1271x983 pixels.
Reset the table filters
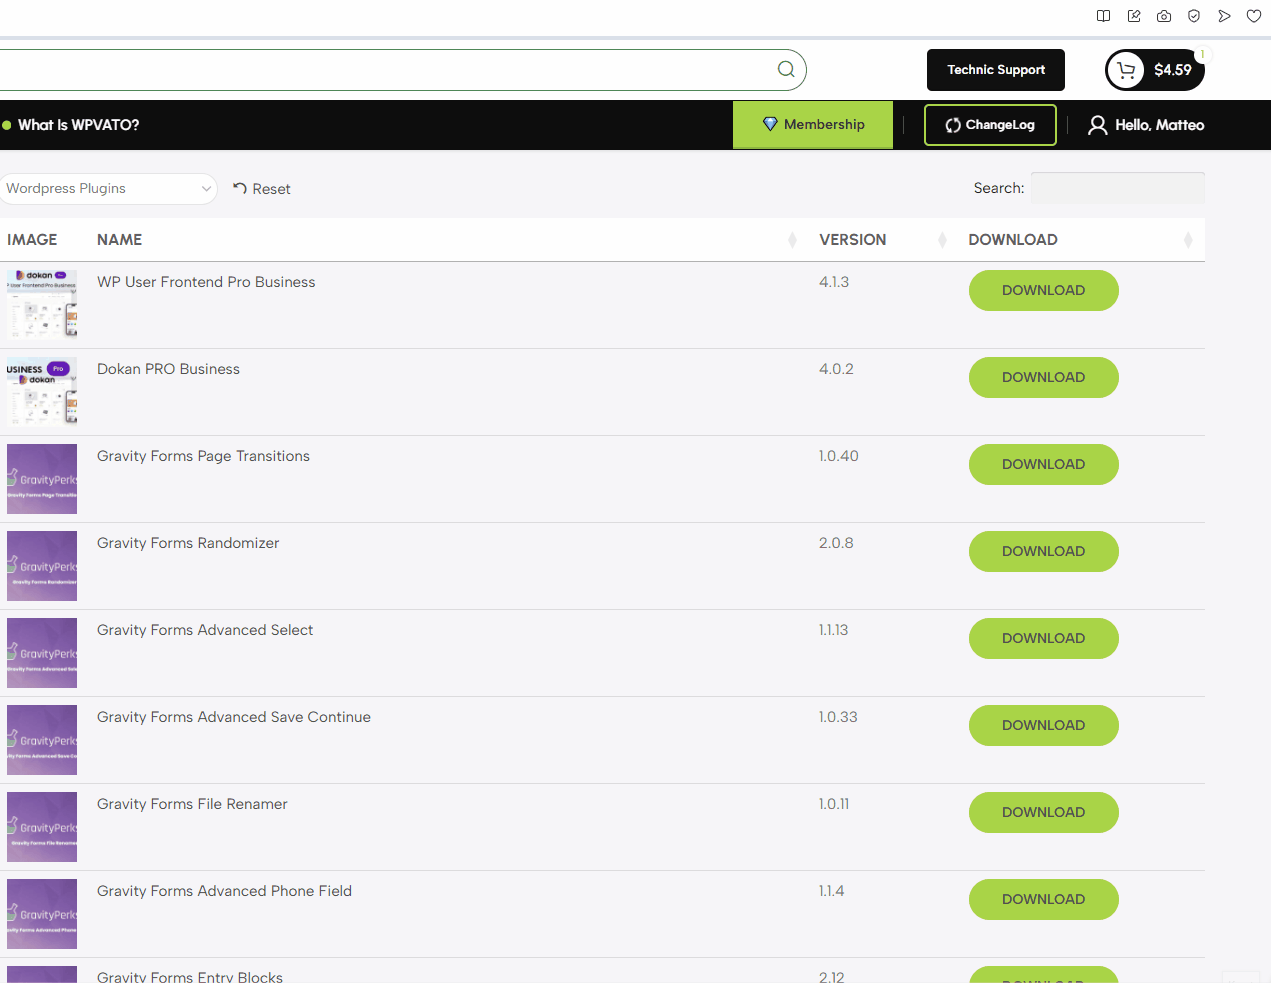262,189
